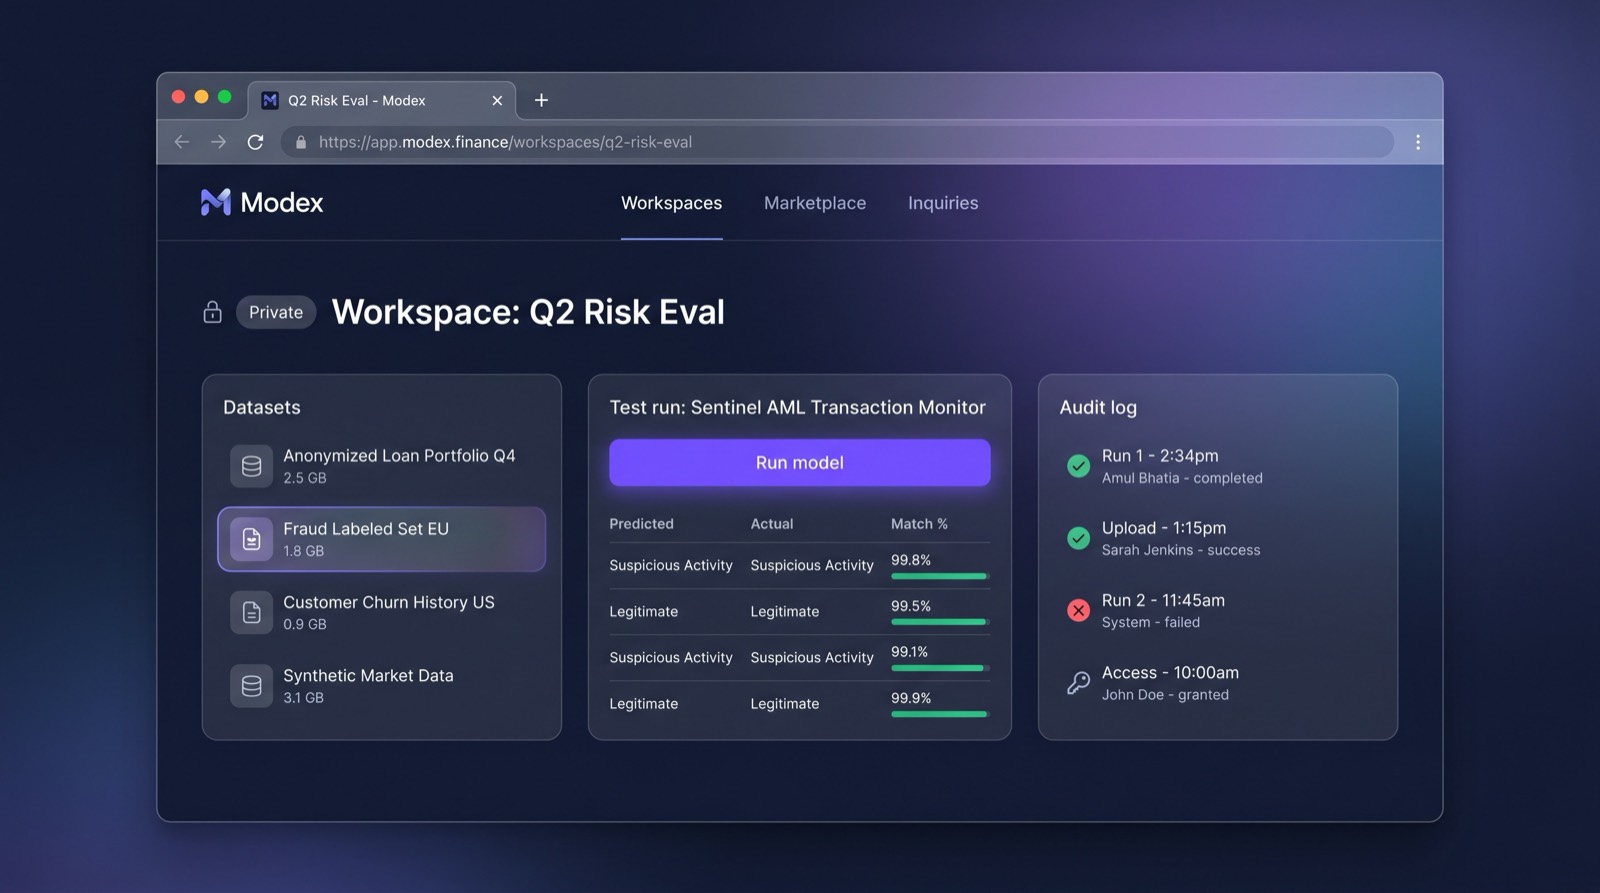The height and width of the screenshot is (893, 1600).
Task: Click 'Sarah Jenkins - success' text
Action: pos(1181,550)
